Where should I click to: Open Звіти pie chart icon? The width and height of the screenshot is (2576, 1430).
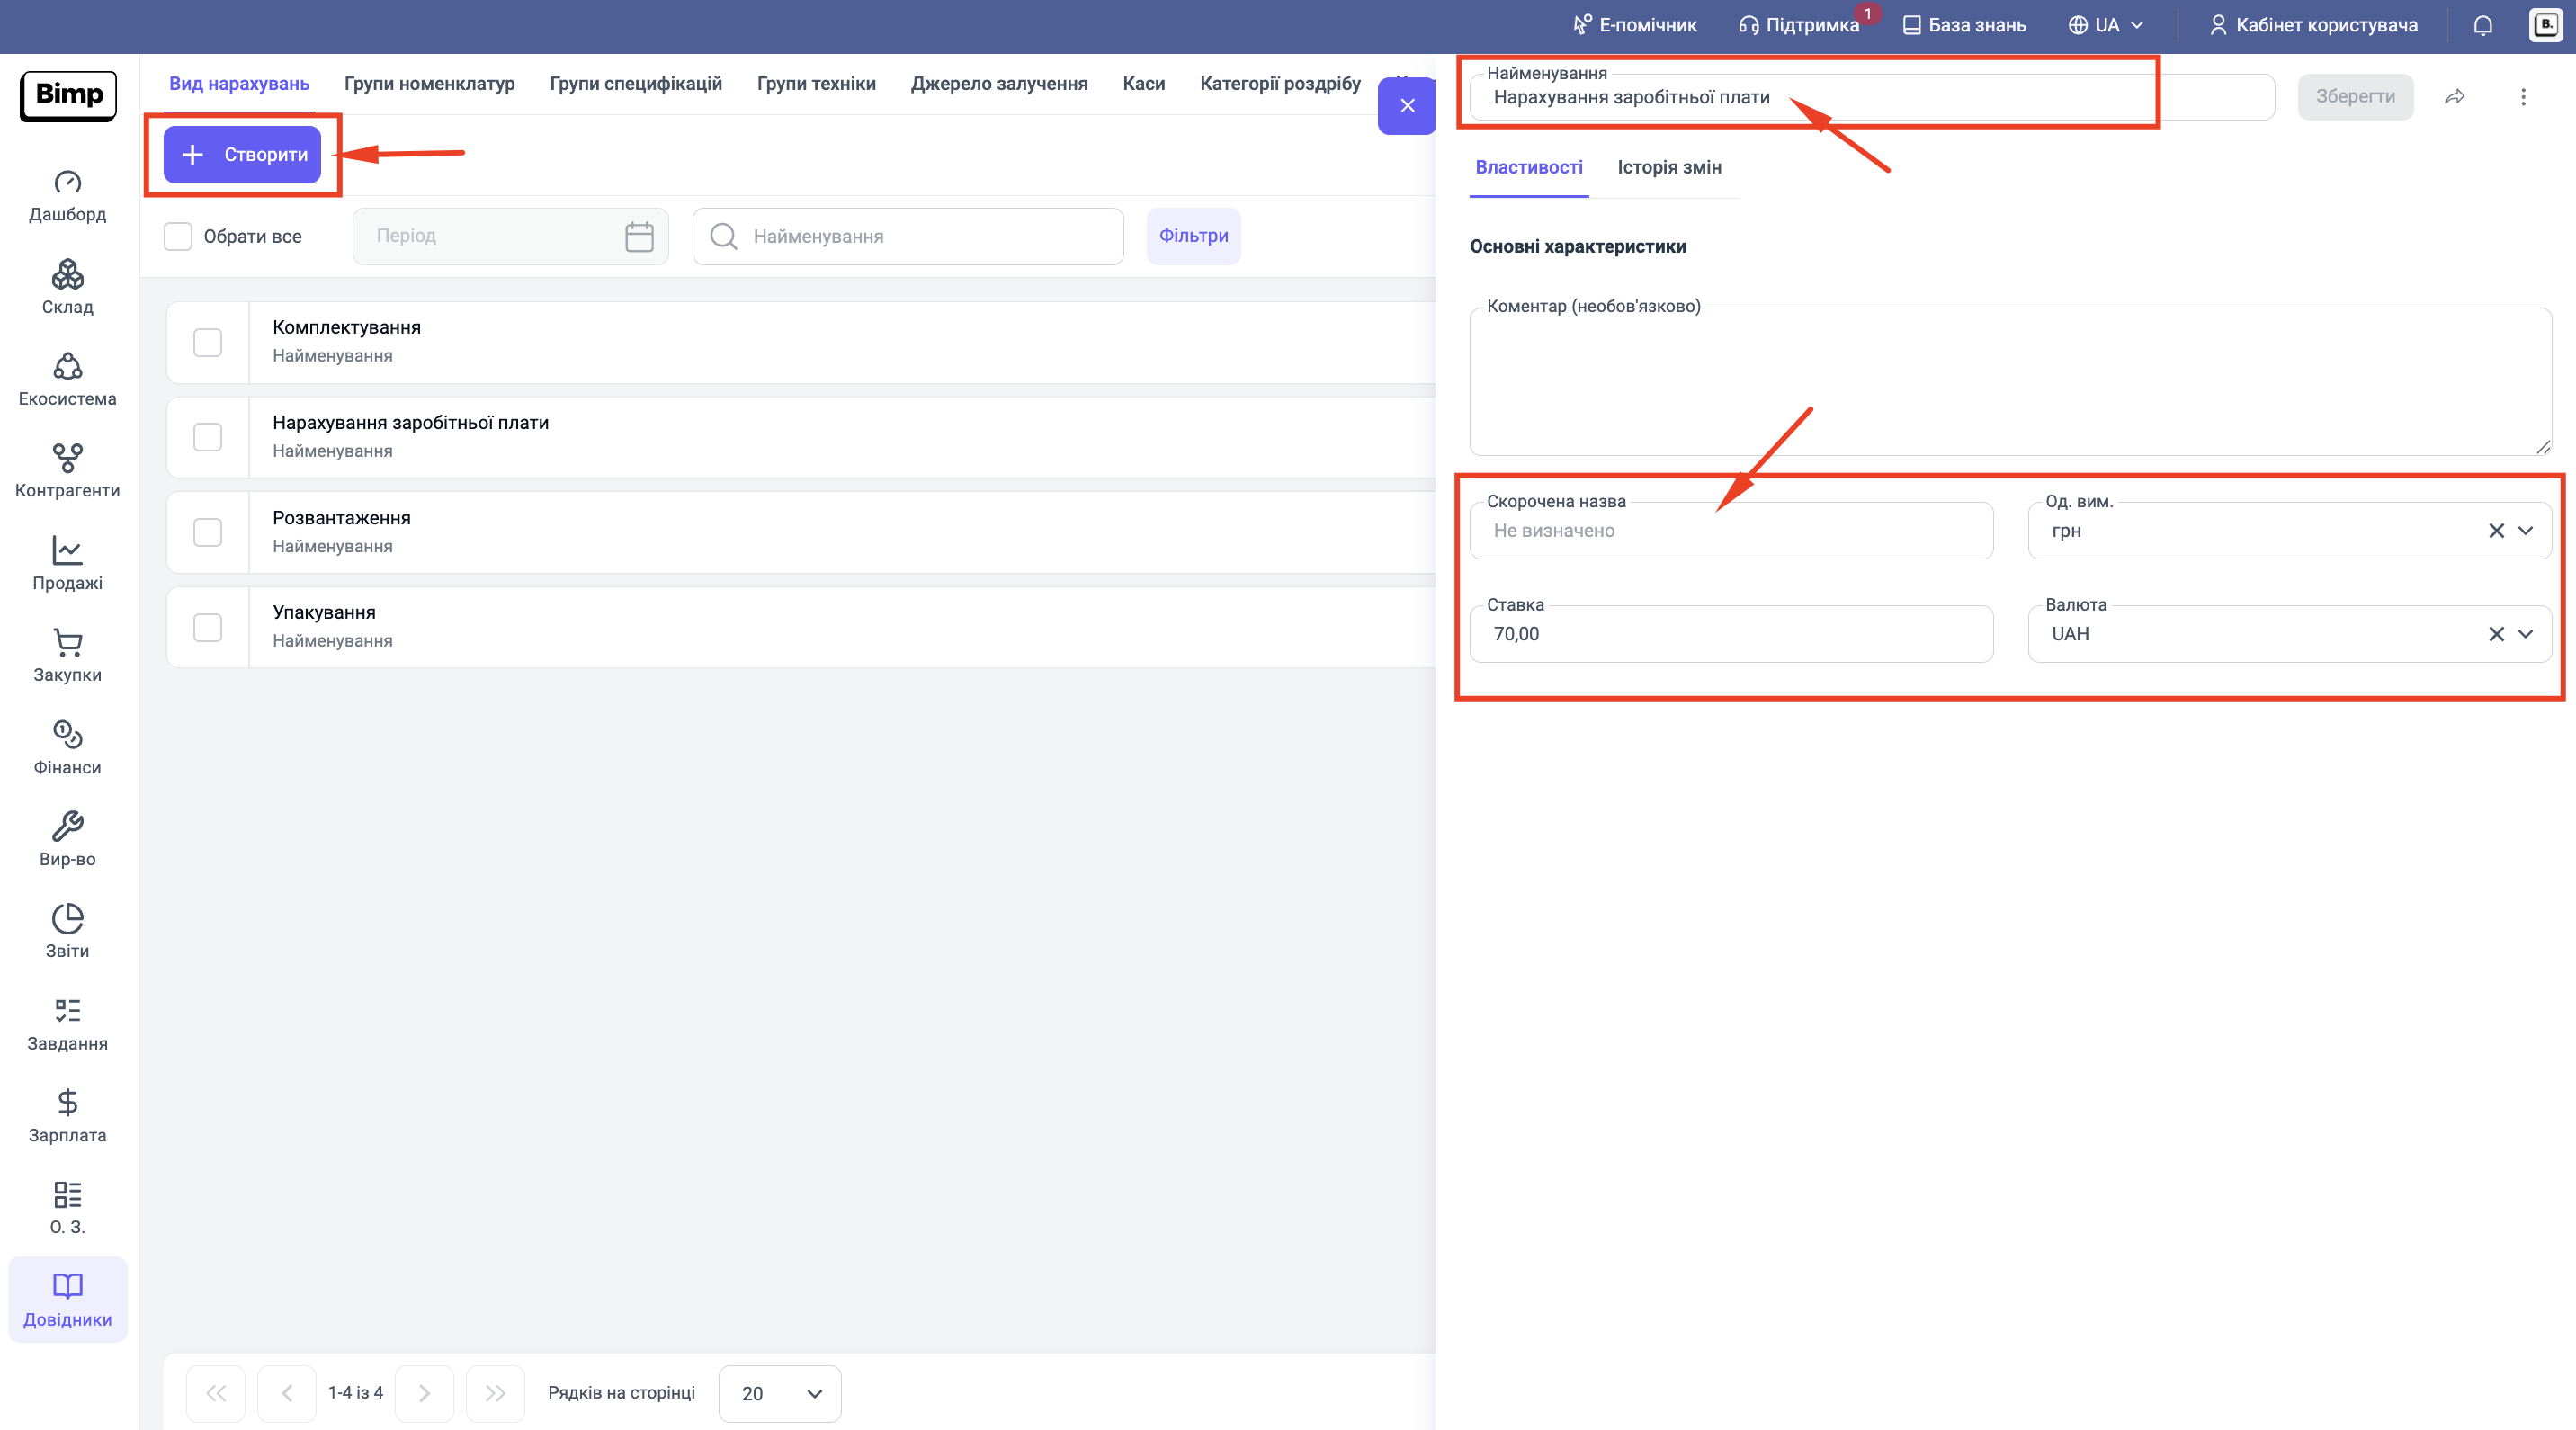[x=67, y=919]
